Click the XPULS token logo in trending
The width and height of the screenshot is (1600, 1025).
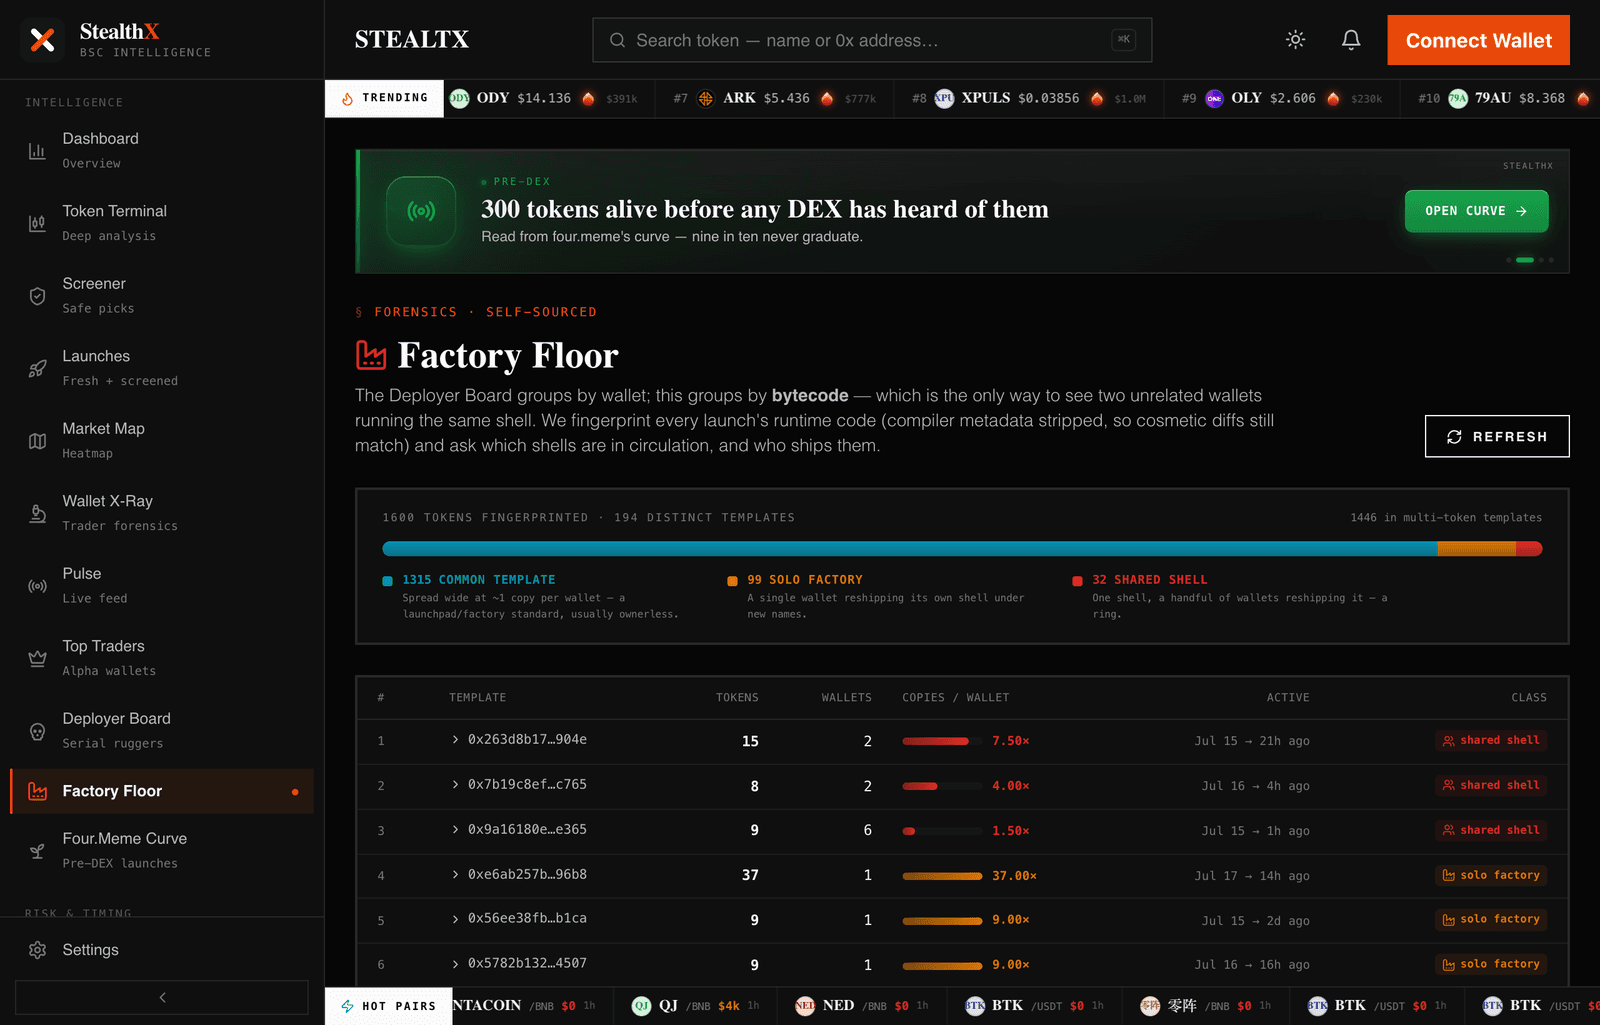(x=944, y=98)
